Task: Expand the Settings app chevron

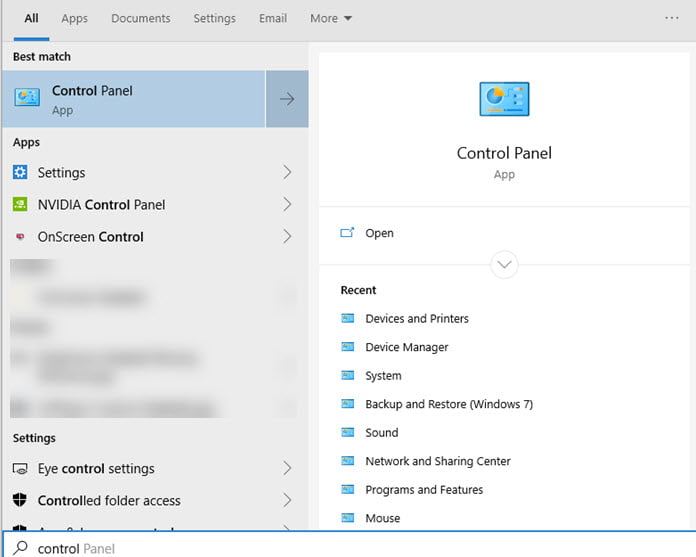Action: click(x=287, y=172)
